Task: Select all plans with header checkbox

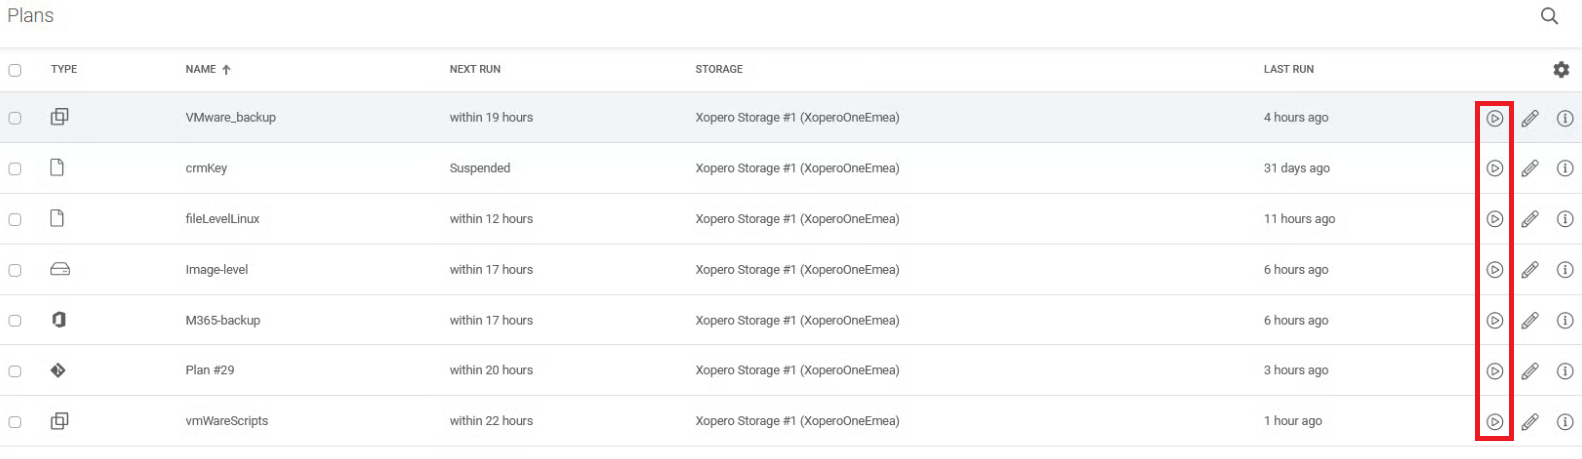Action: point(15,70)
